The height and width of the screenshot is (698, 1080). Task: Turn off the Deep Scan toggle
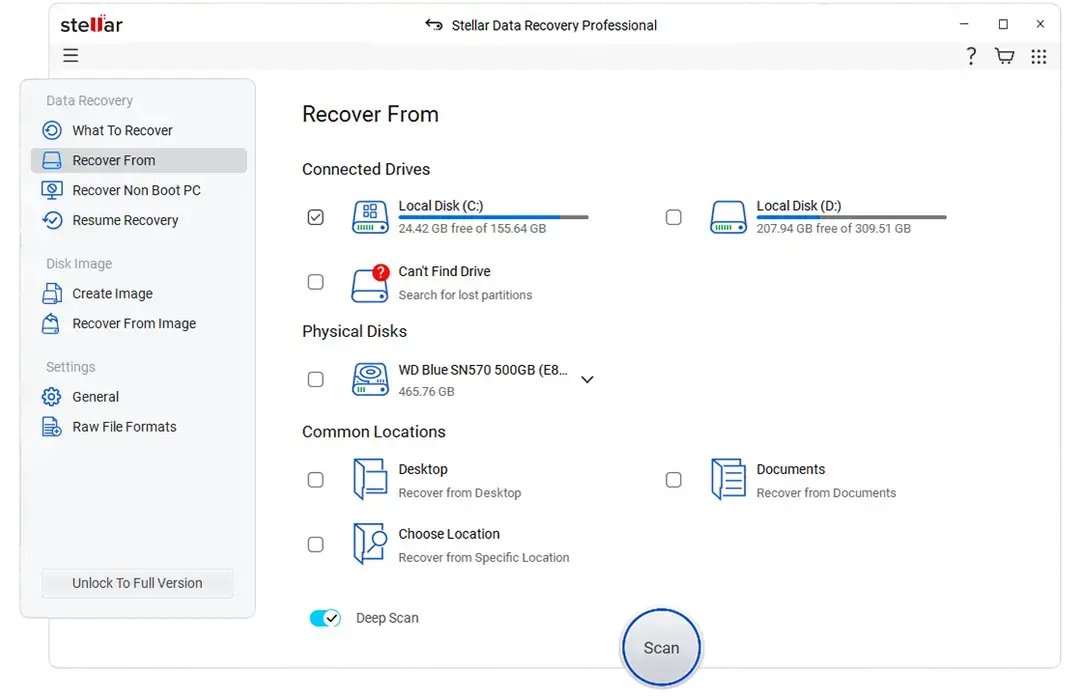(x=326, y=618)
